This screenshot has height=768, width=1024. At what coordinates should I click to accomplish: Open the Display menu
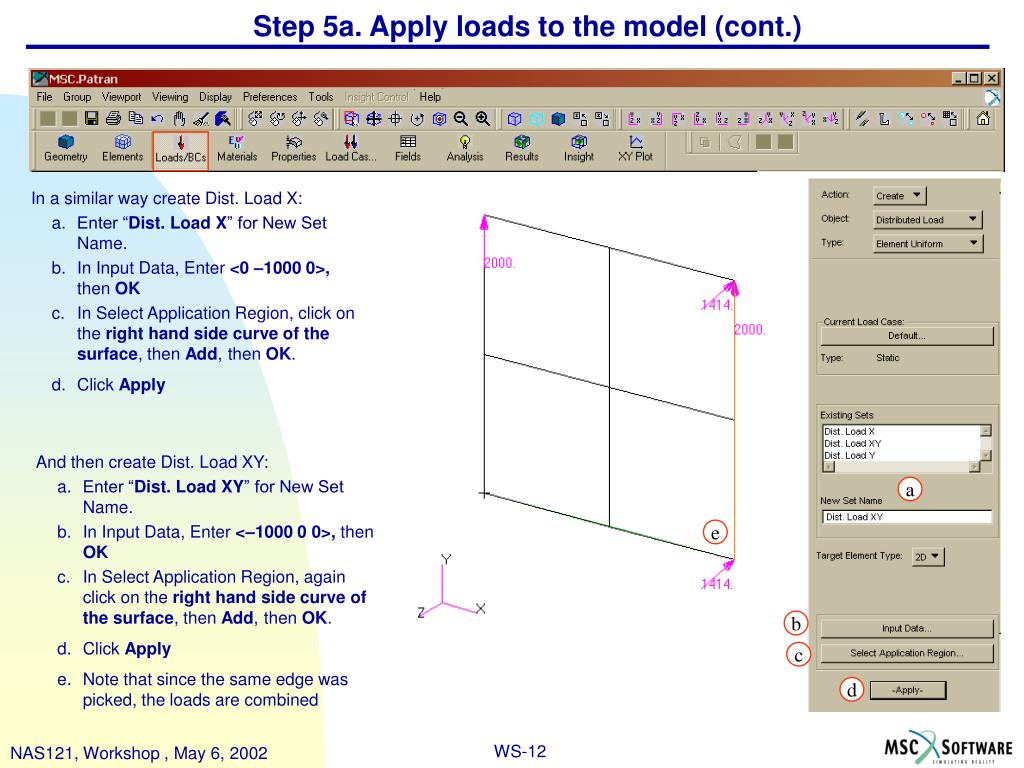point(216,97)
